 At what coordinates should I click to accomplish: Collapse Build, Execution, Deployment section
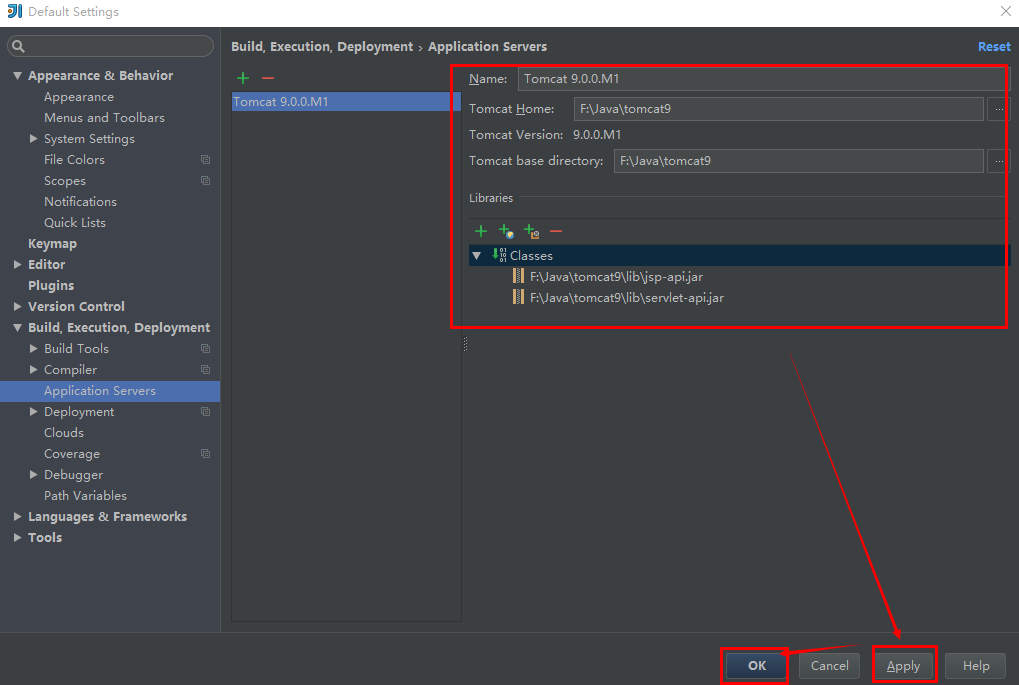click(18, 328)
